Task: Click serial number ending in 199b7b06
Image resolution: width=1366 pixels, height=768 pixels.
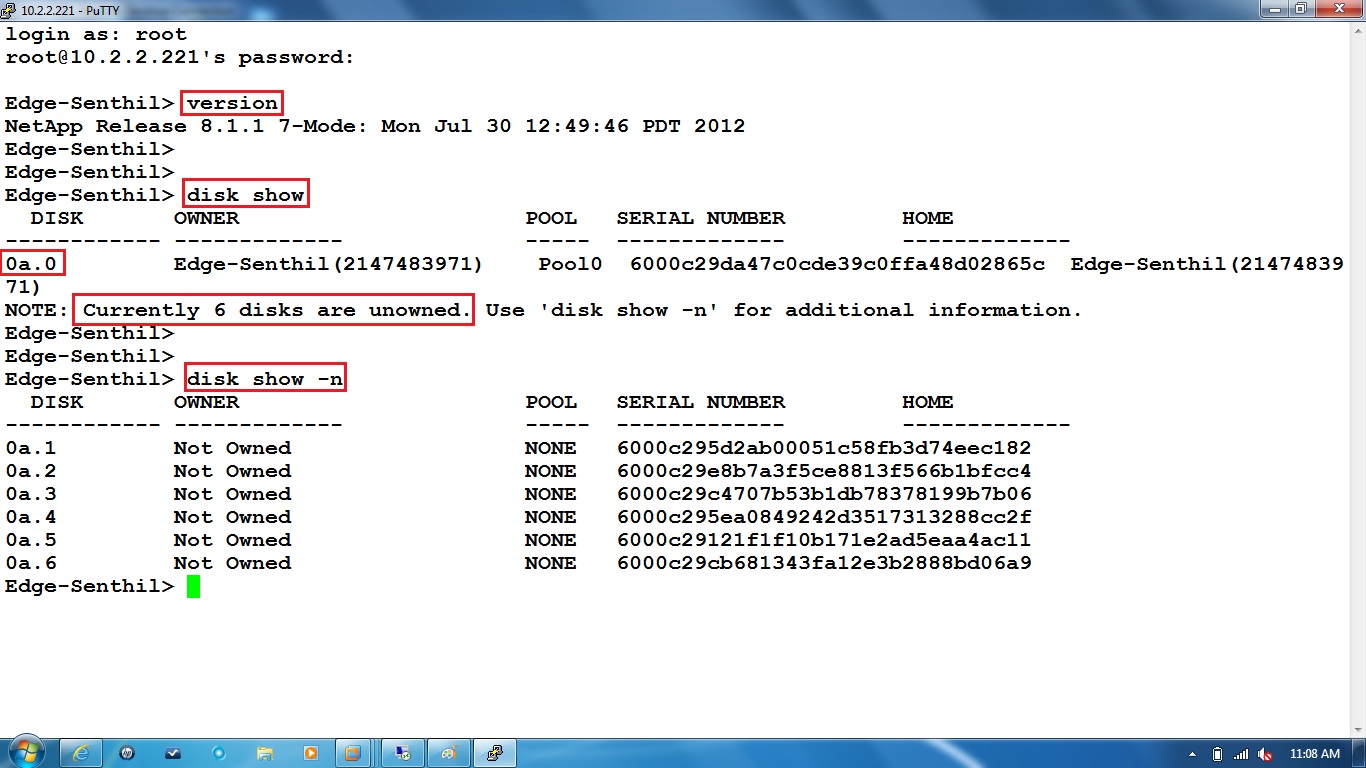Action: click(x=824, y=494)
